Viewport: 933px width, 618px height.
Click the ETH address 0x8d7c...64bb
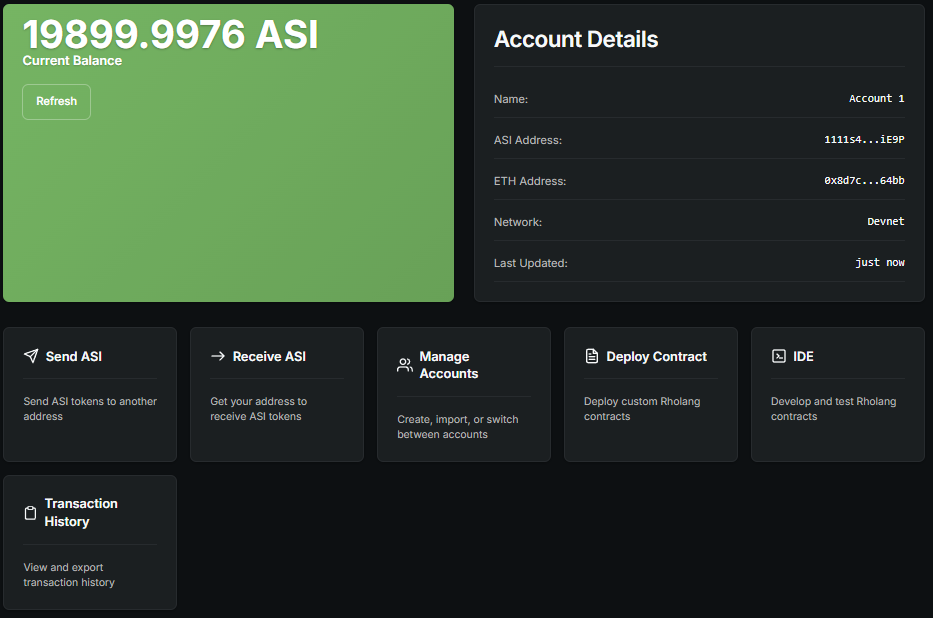coord(864,181)
